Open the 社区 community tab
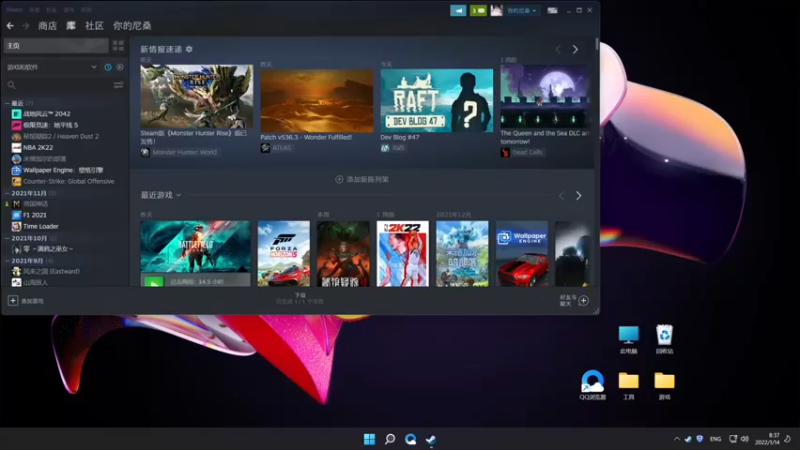The height and width of the screenshot is (450, 800). (94, 26)
